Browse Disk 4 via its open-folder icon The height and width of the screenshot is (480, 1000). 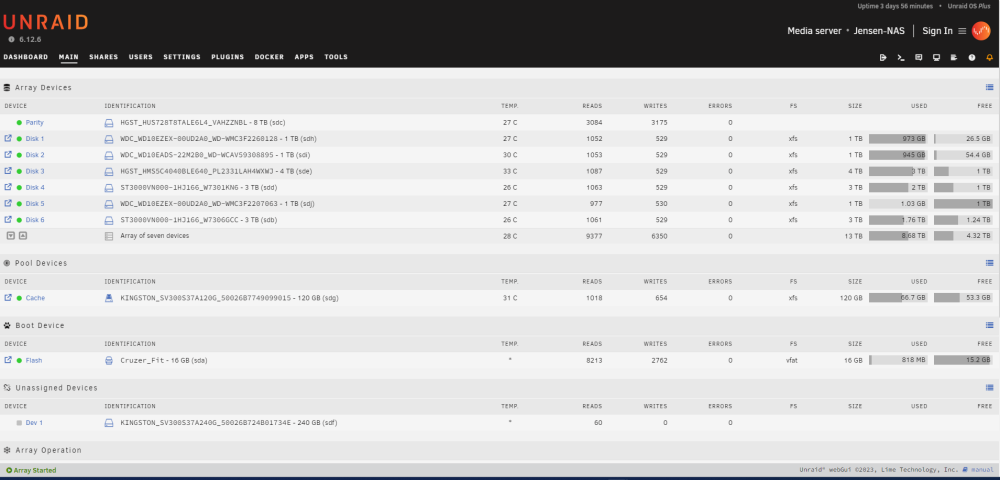(x=8, y=187)
